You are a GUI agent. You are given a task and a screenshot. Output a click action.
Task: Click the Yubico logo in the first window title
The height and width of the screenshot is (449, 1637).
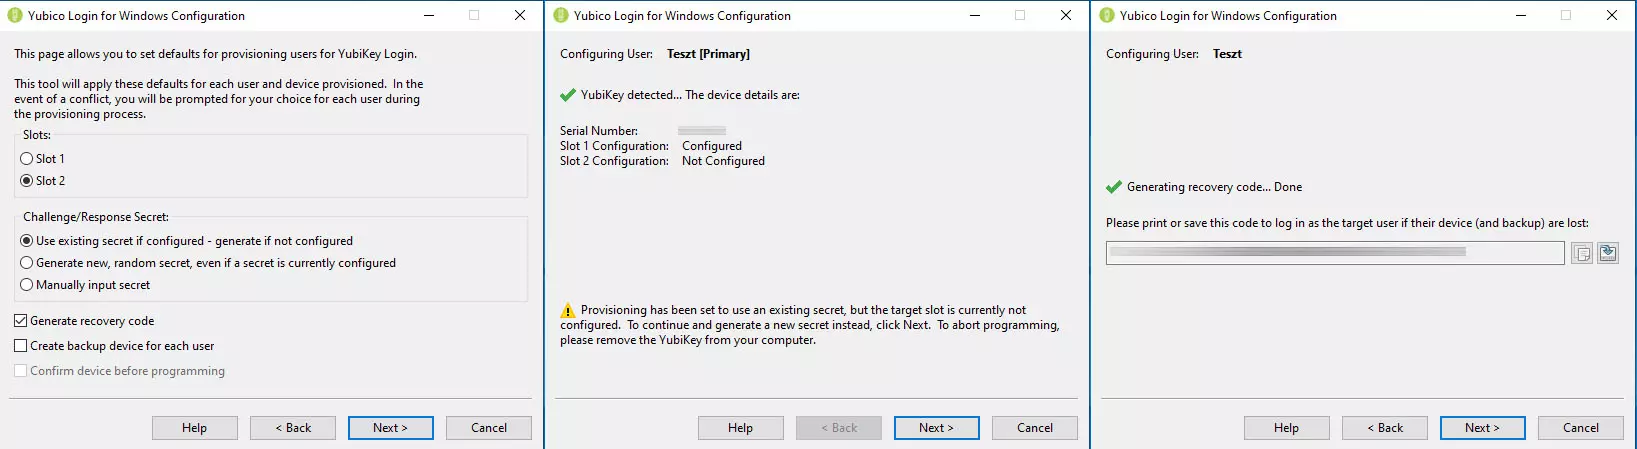[15, 15]
